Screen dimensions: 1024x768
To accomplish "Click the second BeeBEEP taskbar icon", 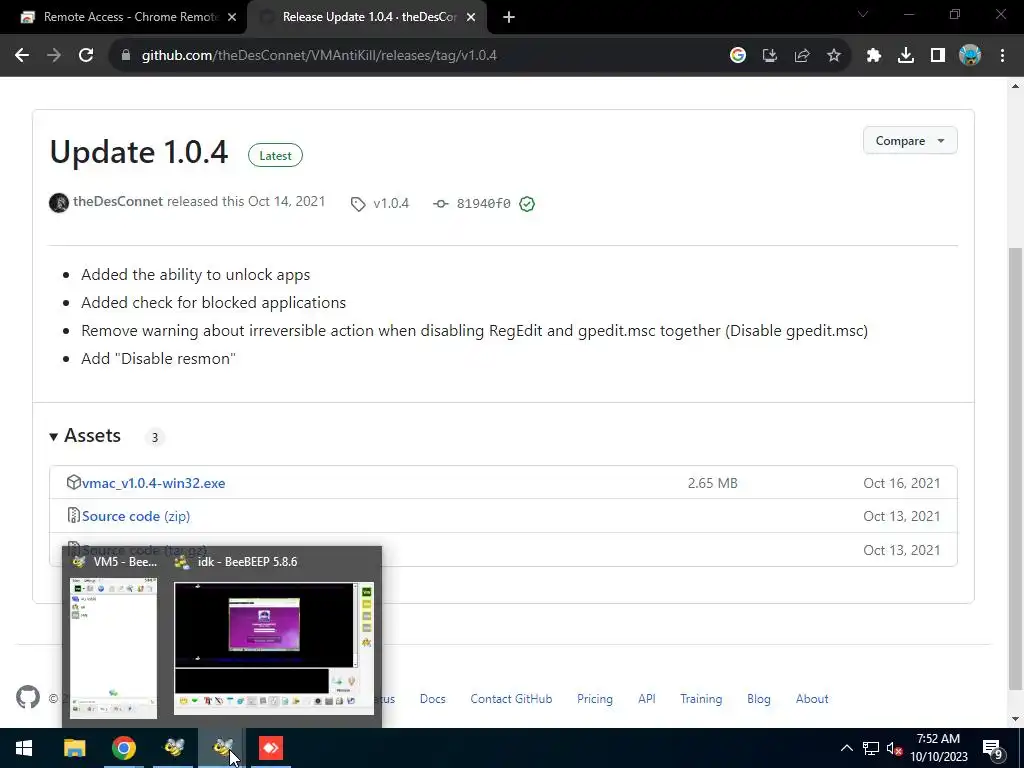I will point(222,748).
